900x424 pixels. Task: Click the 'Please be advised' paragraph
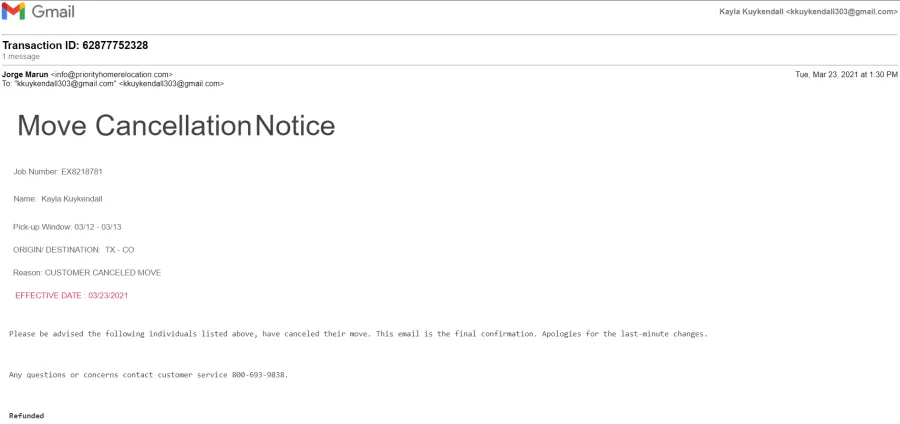(358, 334)
